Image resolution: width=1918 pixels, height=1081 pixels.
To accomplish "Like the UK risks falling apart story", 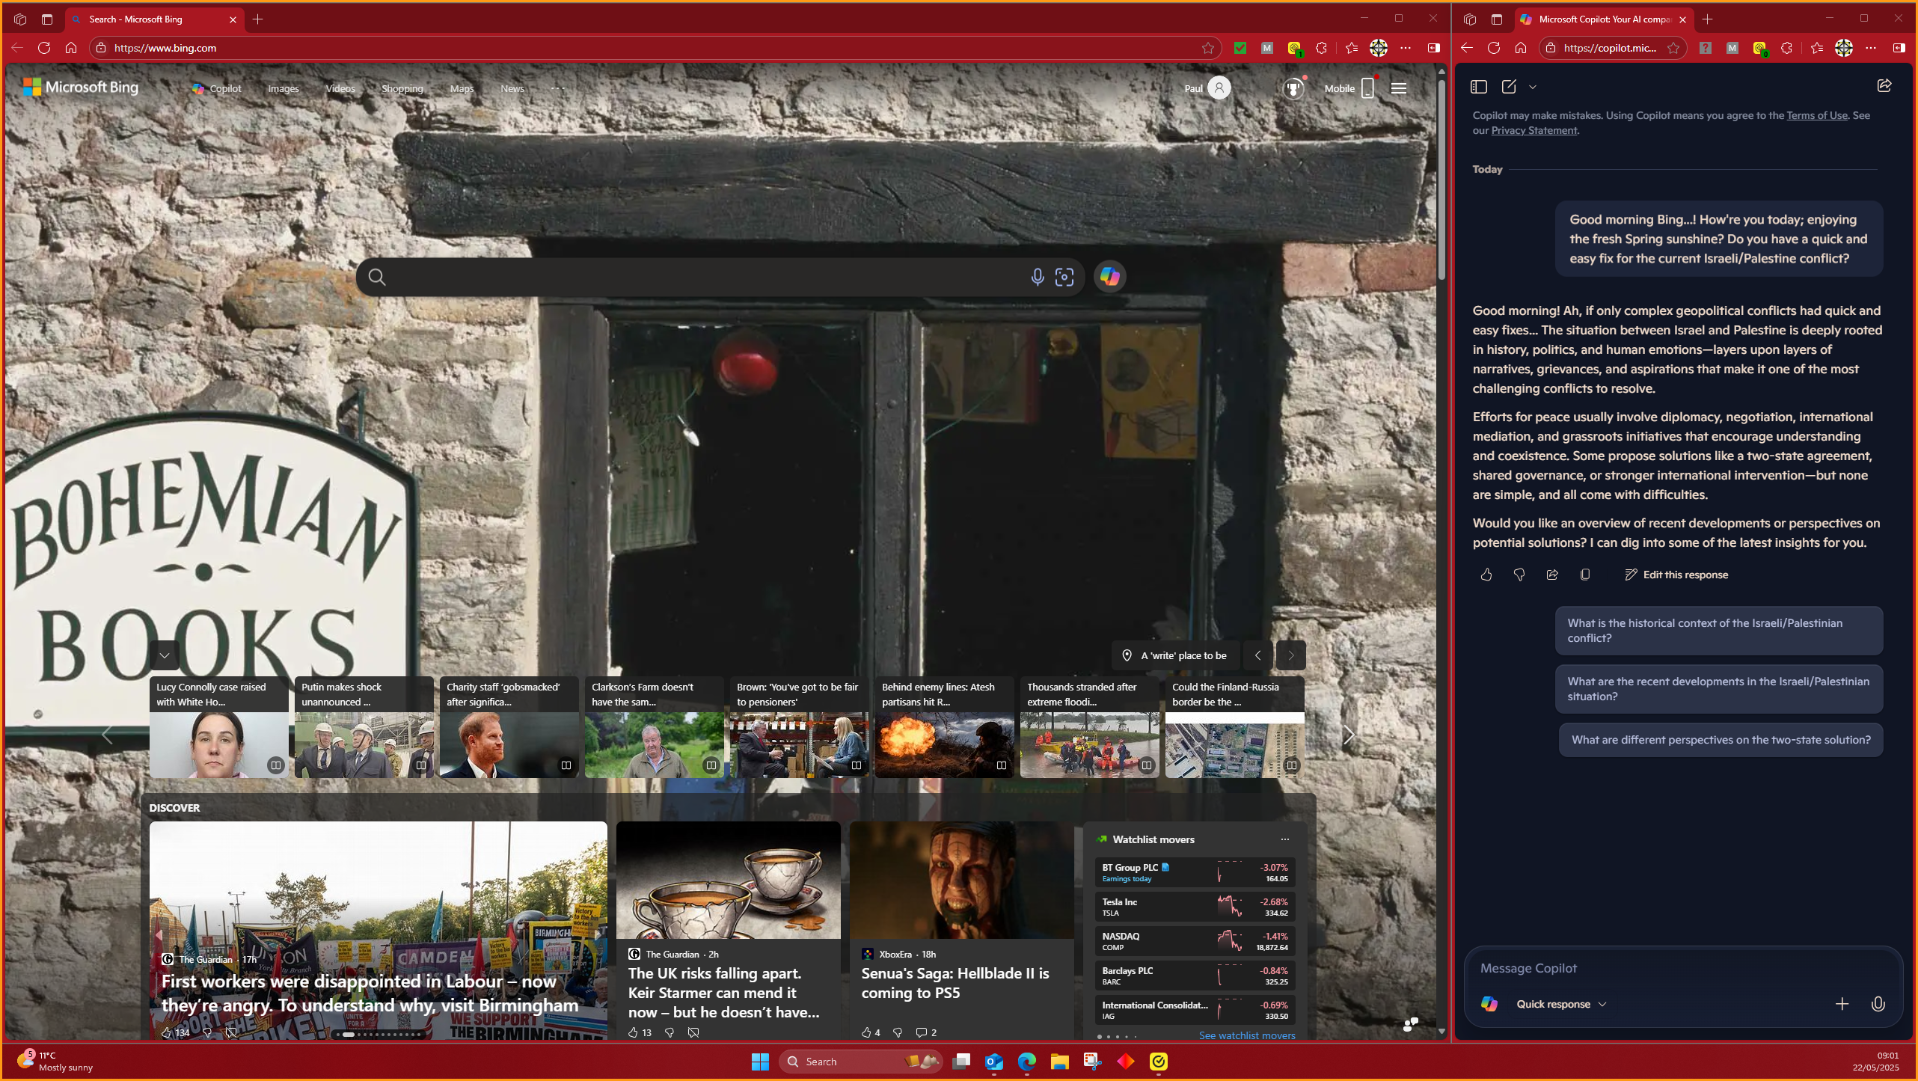I will [633, 1033].
